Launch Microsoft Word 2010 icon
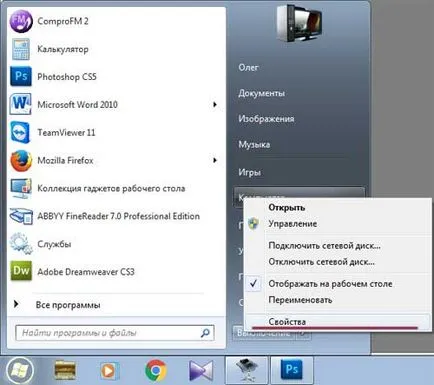The width and height of the screenshot is (434, 385). point(21,104)
